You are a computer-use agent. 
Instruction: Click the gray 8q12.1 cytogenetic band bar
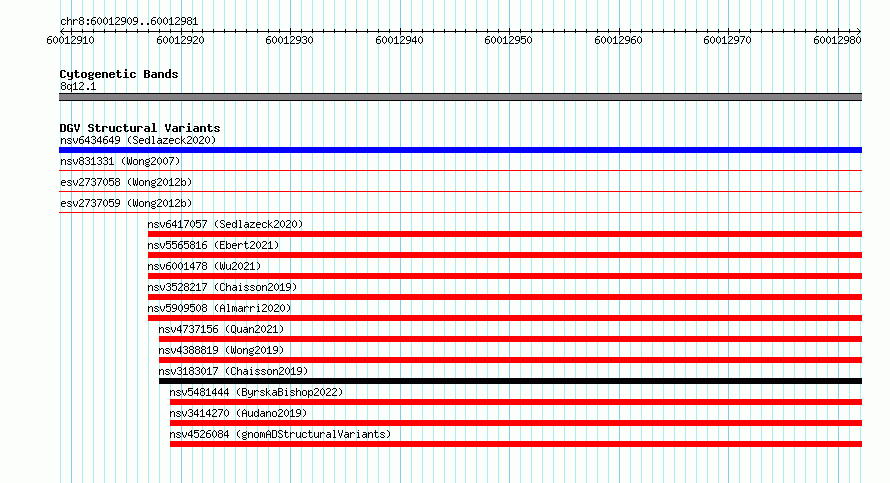[x=460, y=97]
